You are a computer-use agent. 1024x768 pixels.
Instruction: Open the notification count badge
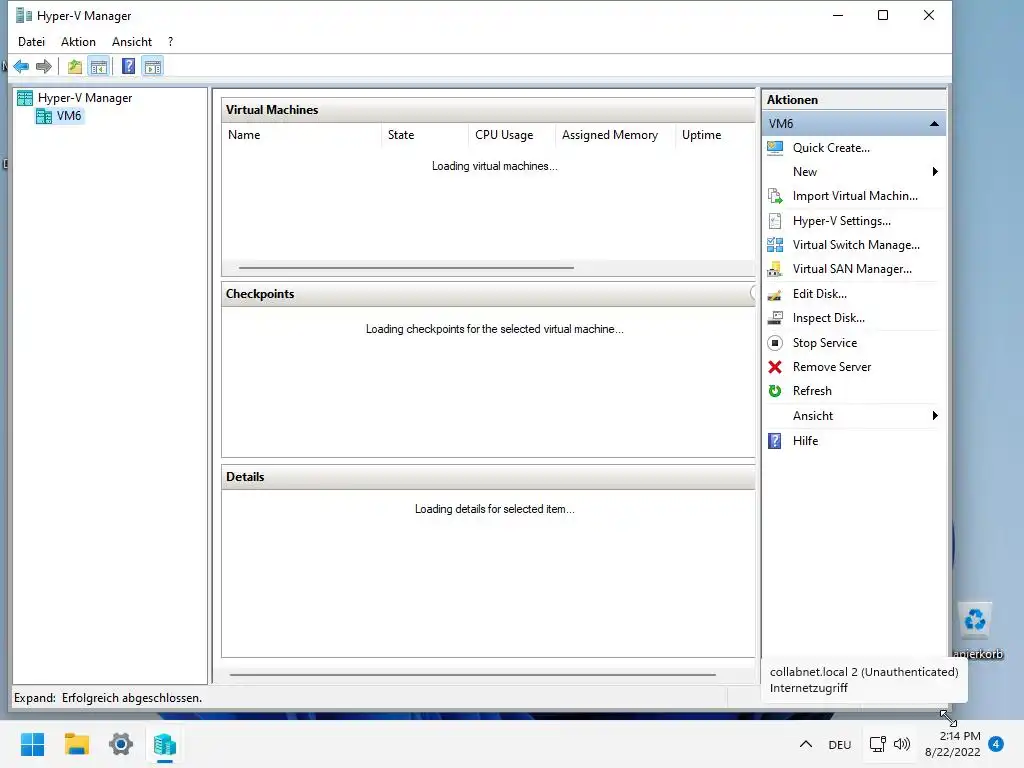point(996,744)
